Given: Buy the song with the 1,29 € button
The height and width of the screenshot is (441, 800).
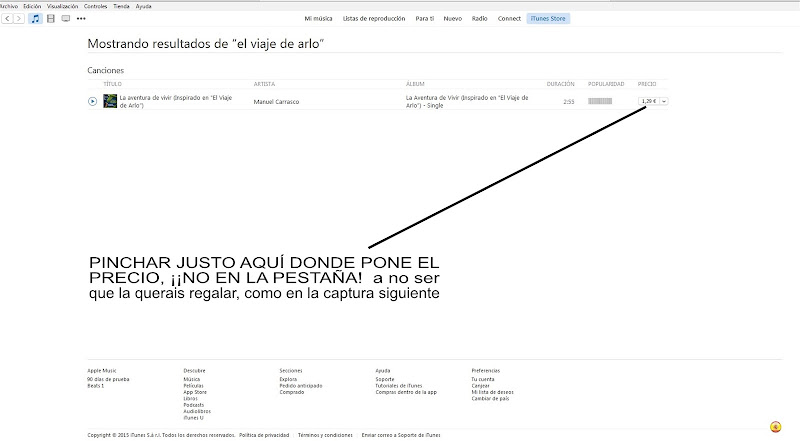Looking at the screenshot, I should pos(648,101).
